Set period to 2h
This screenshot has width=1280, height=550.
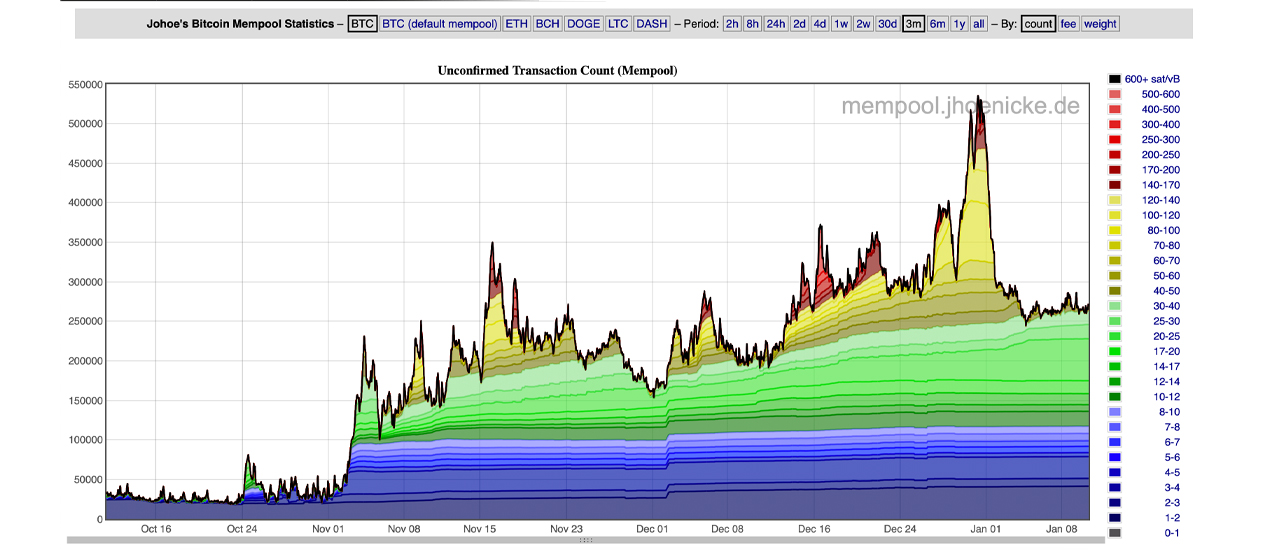[x=732, y=24]
